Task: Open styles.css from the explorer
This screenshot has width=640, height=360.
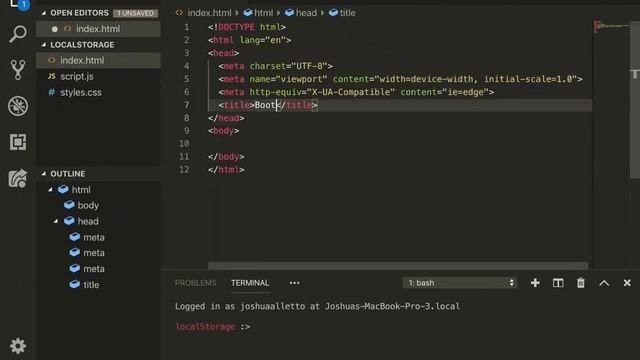Action: click(98, 92)
